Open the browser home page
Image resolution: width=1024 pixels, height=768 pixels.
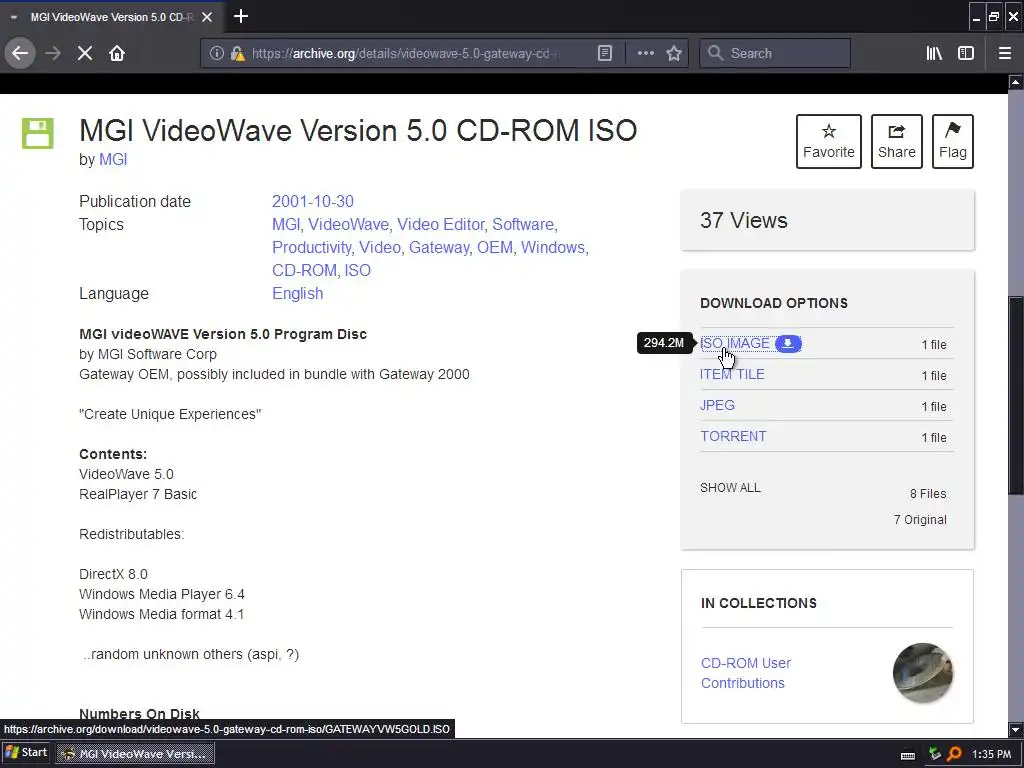117,54
